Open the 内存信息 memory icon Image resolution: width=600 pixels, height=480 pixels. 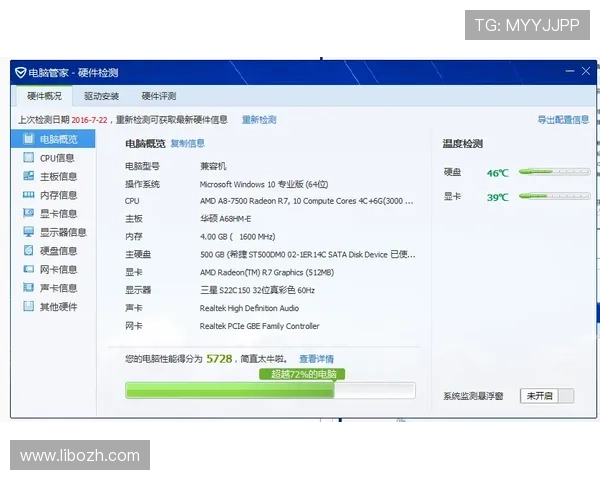pos(28,194)
